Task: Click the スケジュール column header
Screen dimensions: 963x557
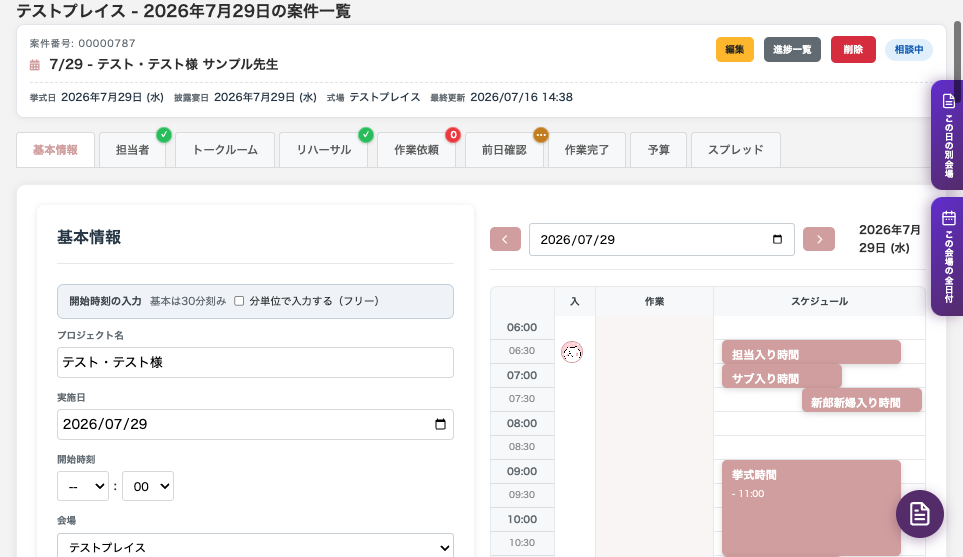Action: (819, 302)
